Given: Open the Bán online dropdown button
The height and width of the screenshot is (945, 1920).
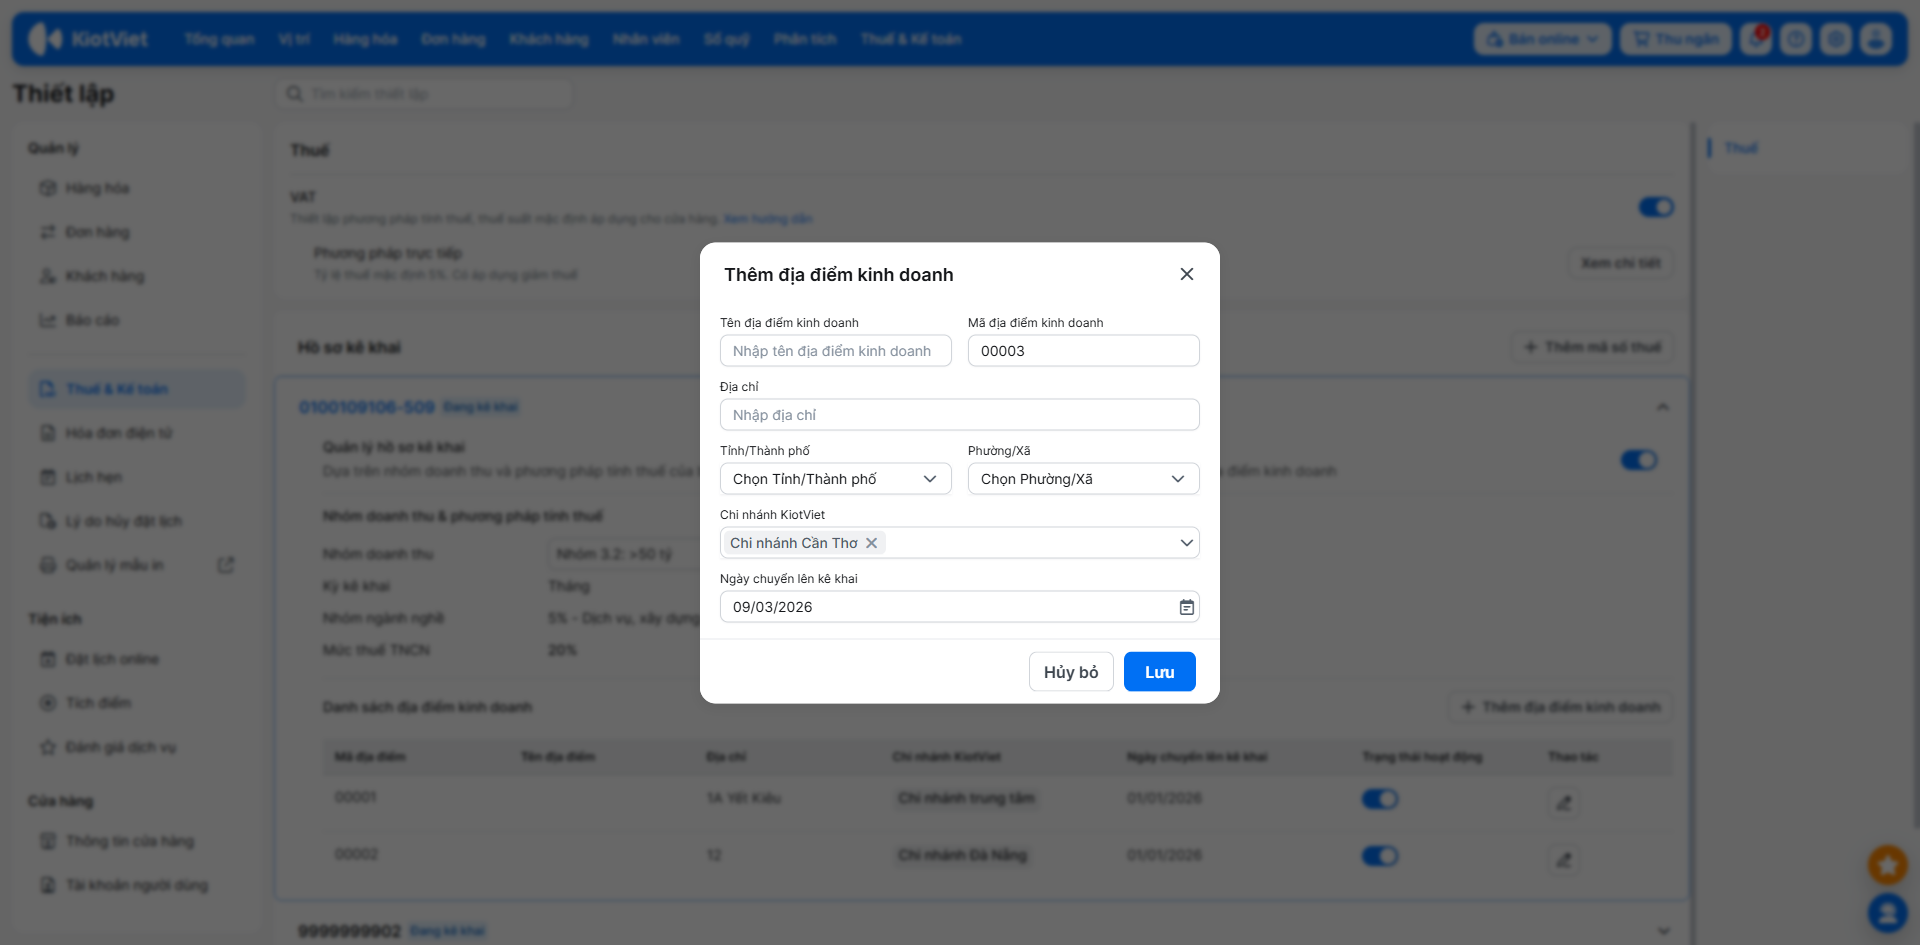Looking at the screenshot, I should [1542, 39].
